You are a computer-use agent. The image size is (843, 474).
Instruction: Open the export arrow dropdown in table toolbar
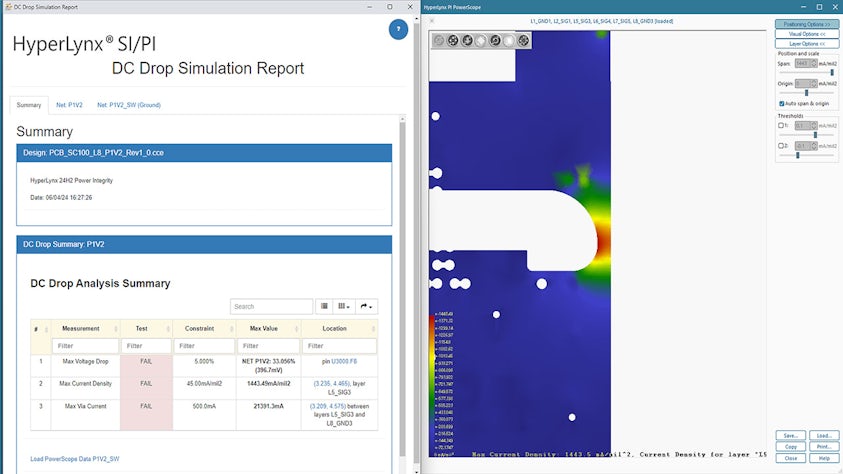click(x=366, y=306)
